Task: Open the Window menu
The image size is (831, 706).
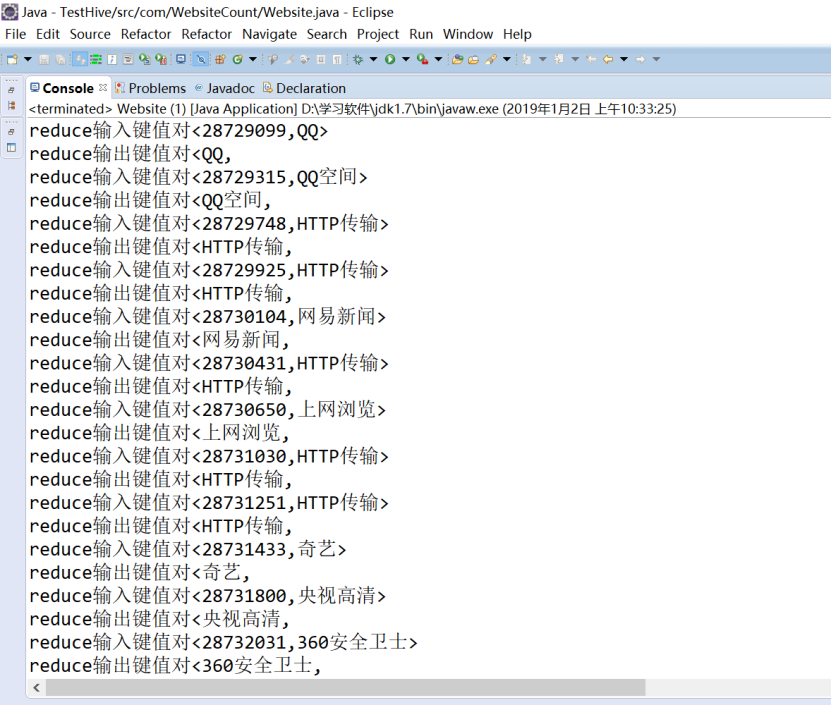Action: (x=468, y=34)
